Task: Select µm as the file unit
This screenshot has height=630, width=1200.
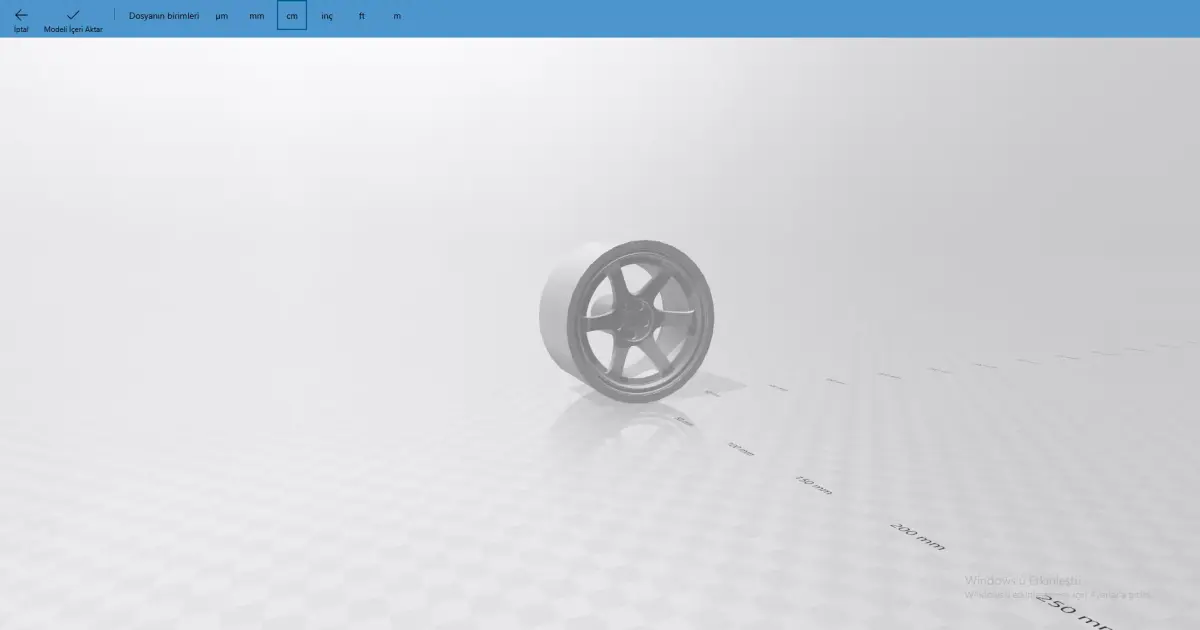Action: [221, 16]
